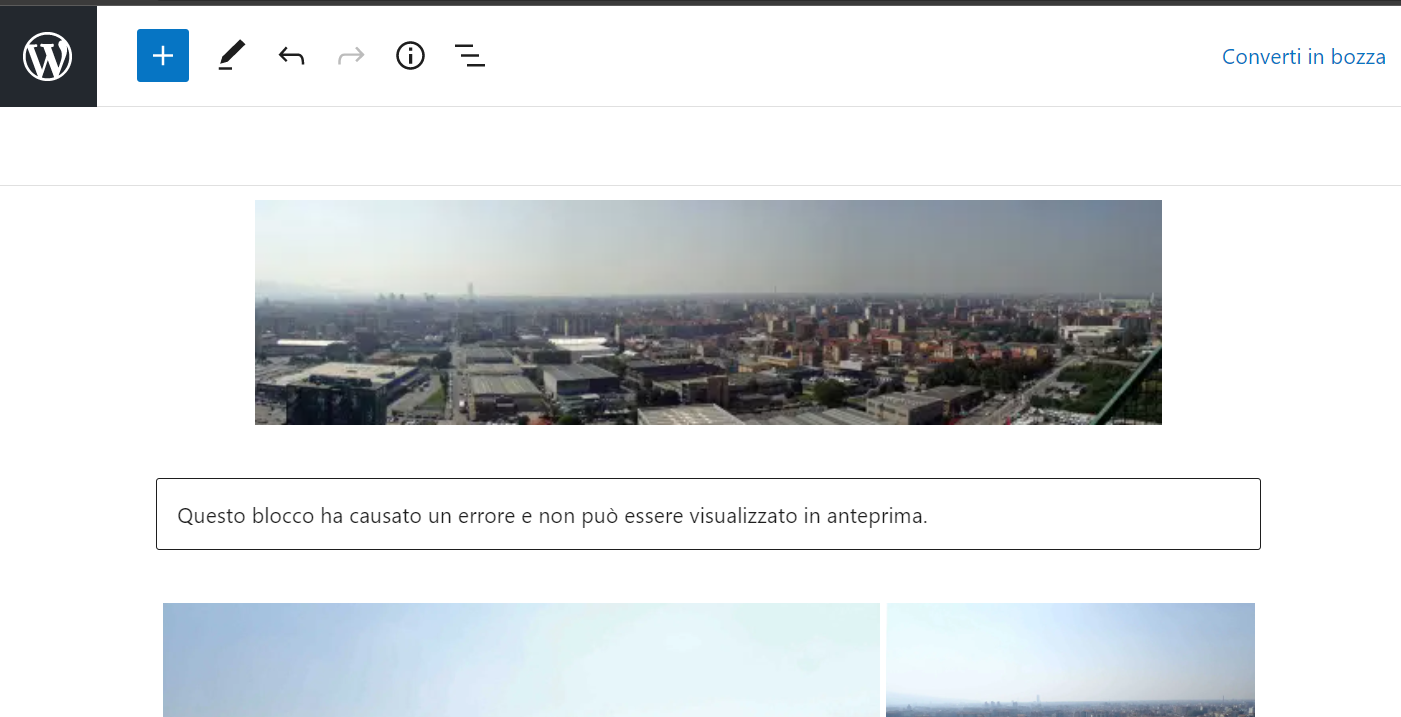Select the wide panoramic city image block
The width and height of the screenshot is (1401, 717).
point(708,312)
